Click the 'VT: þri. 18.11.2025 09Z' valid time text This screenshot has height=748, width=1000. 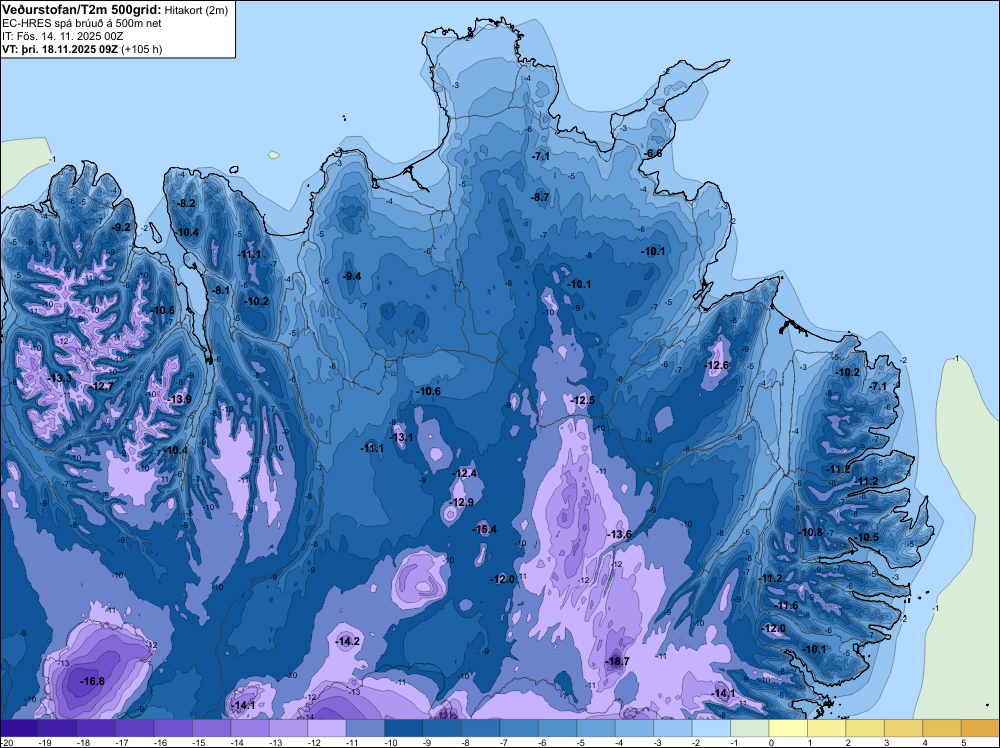[60, 49]
